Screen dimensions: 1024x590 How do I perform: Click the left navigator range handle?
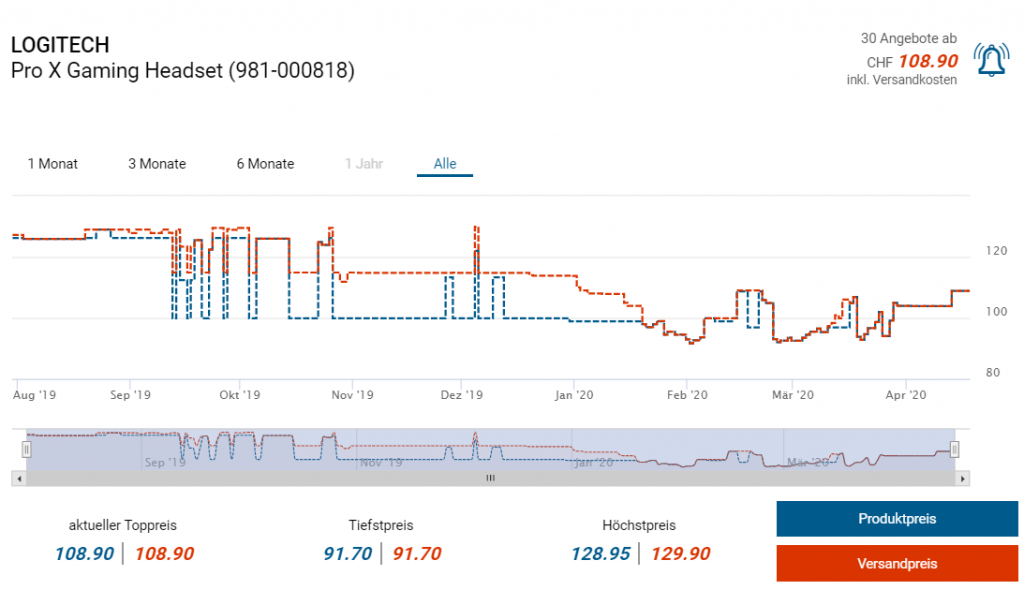[x=27, y=450]
